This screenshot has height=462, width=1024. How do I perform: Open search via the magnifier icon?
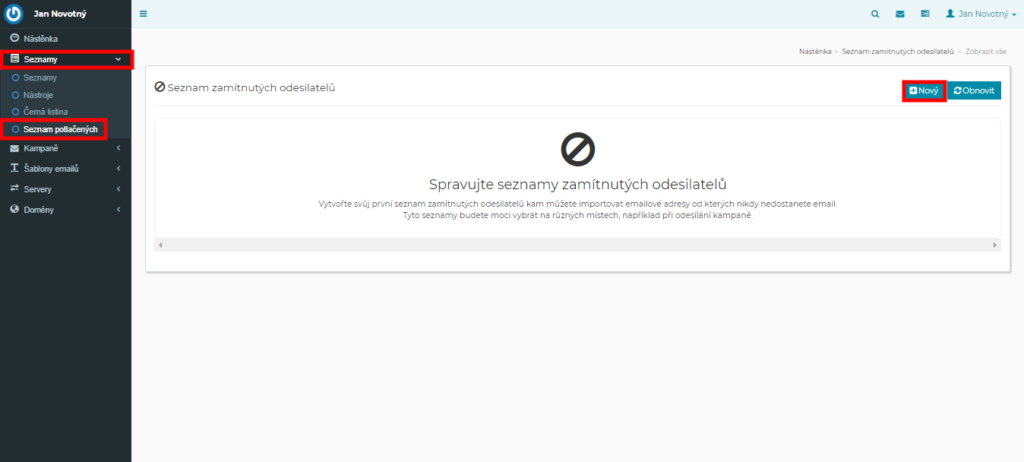875,14
